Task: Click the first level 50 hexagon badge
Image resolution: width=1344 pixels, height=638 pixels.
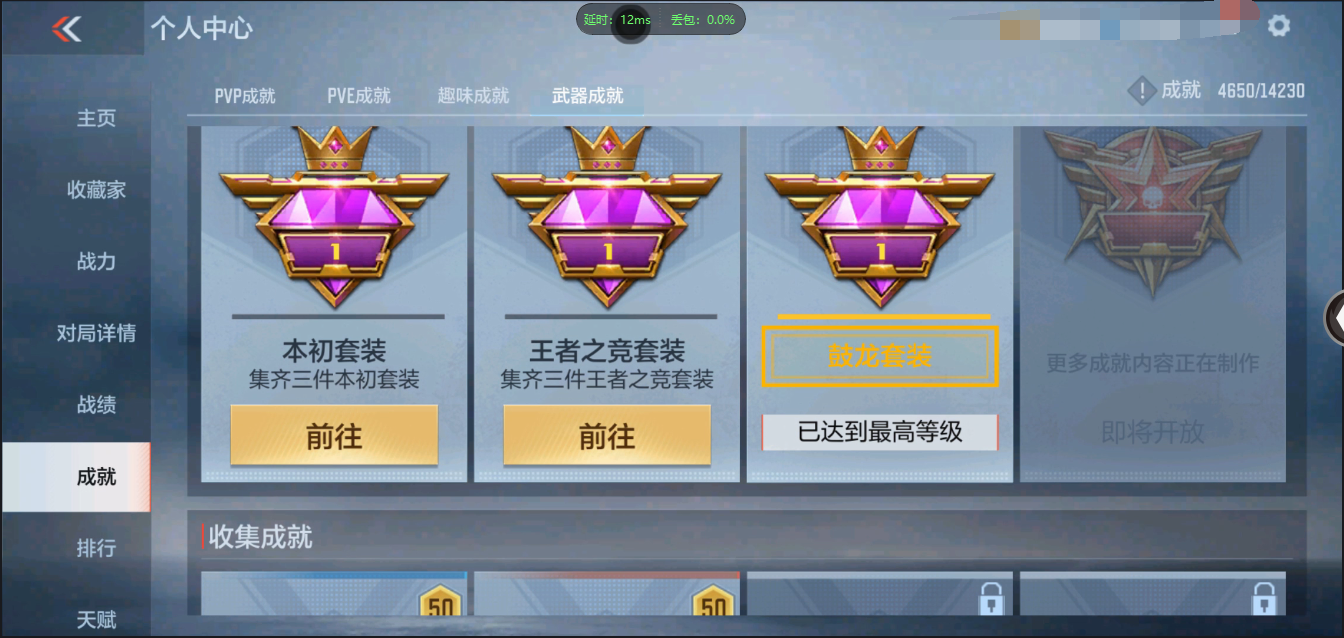Action: tap(441, 603)
